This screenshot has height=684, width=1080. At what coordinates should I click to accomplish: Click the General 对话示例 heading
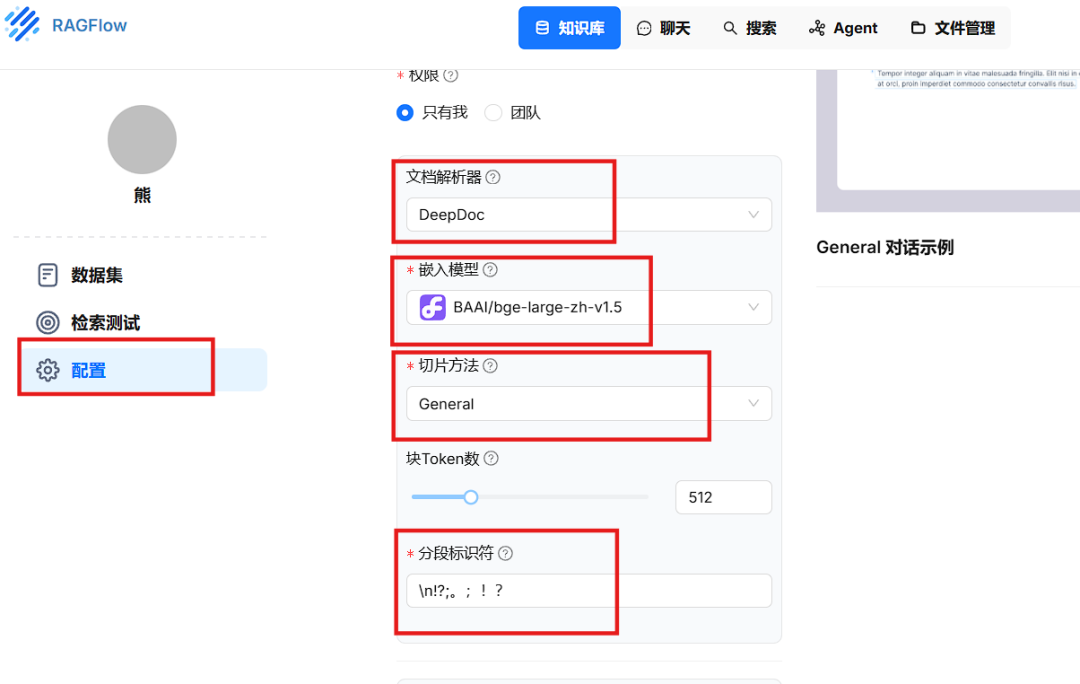[885, 247]
